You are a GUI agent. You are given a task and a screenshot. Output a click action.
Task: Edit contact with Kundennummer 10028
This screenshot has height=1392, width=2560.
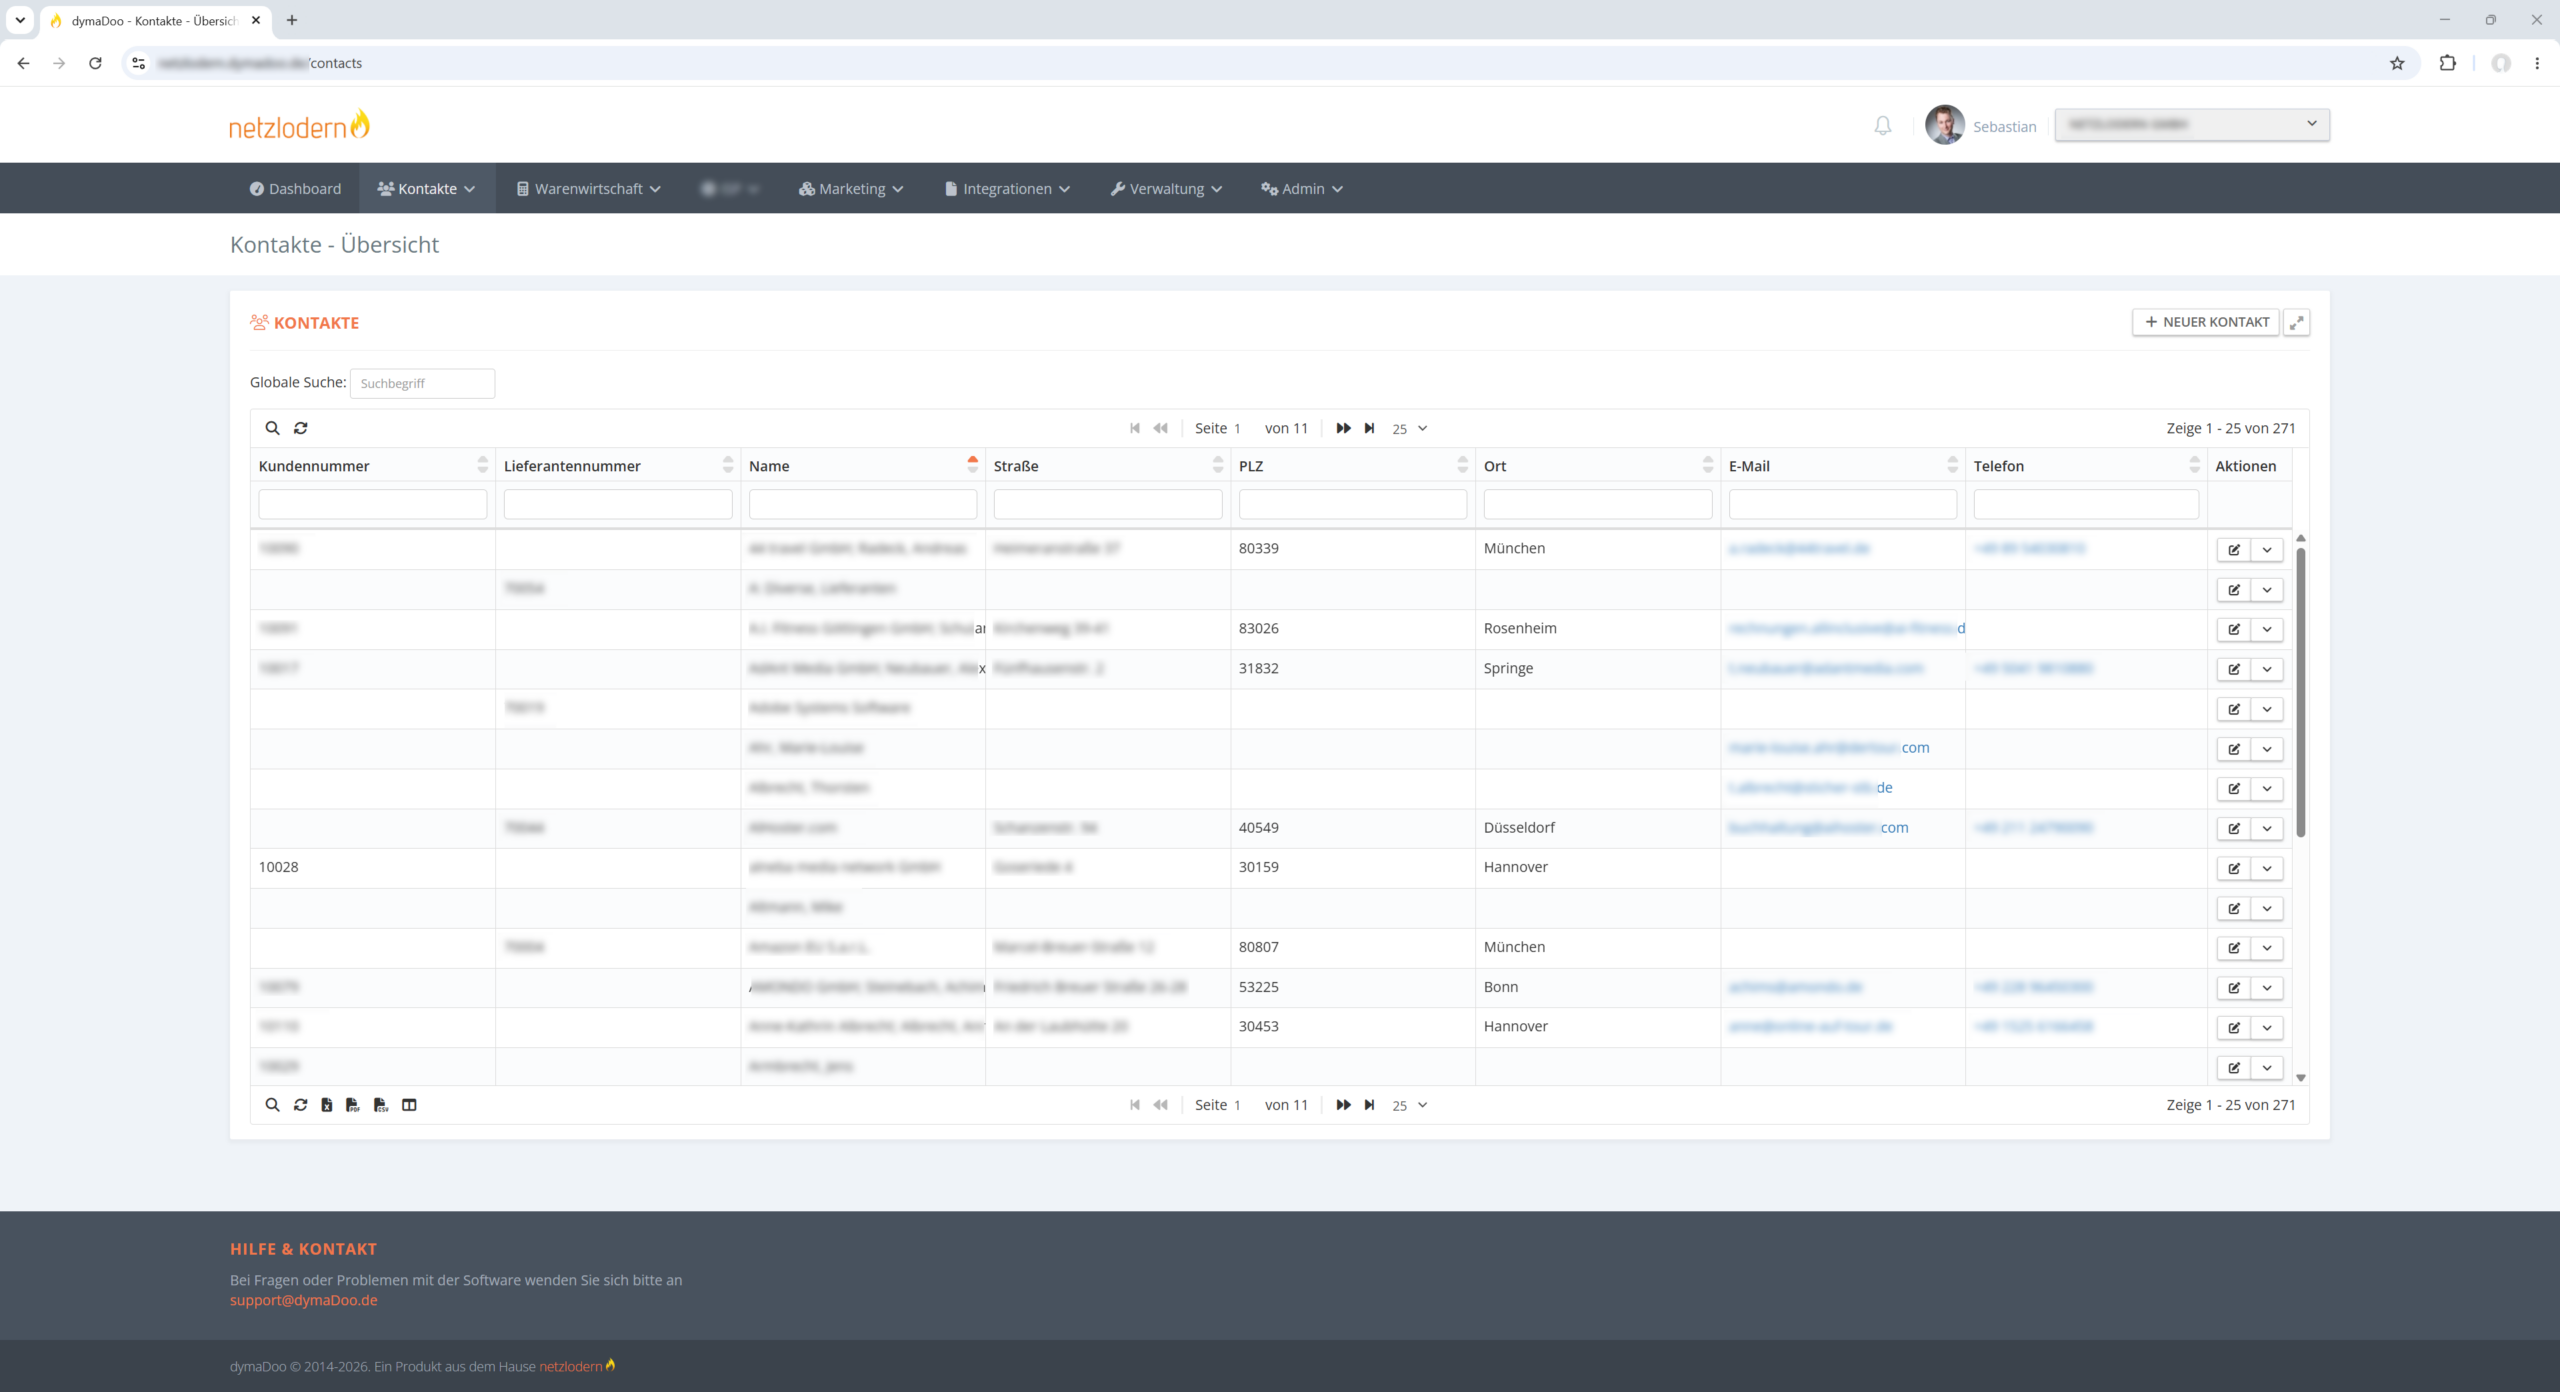2234,868
